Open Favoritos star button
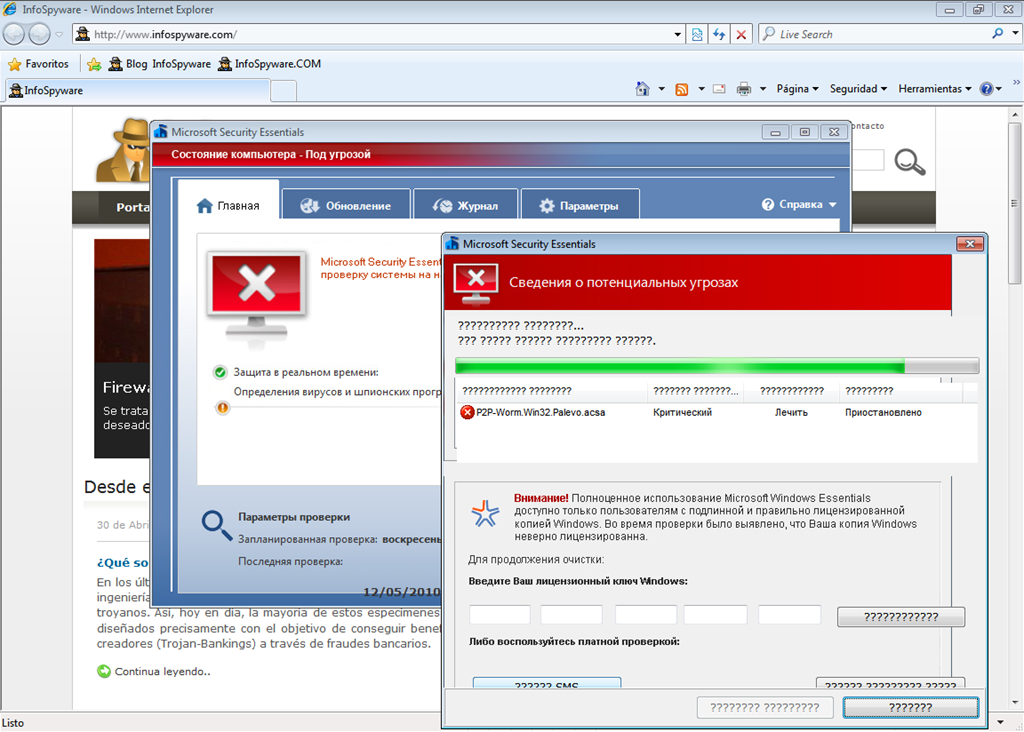Screen dimensions: 1024x732 coord(38,63)
